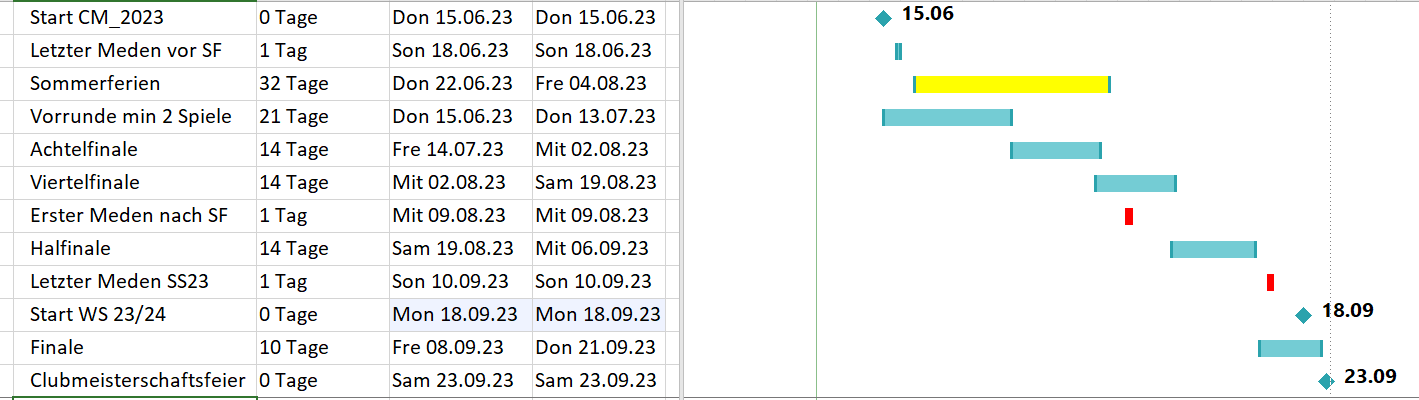Click the red Letzter Meden SS23 bar
Image resolution: width=1419 pixels, height=400 pixels.
coord(1270,282)
